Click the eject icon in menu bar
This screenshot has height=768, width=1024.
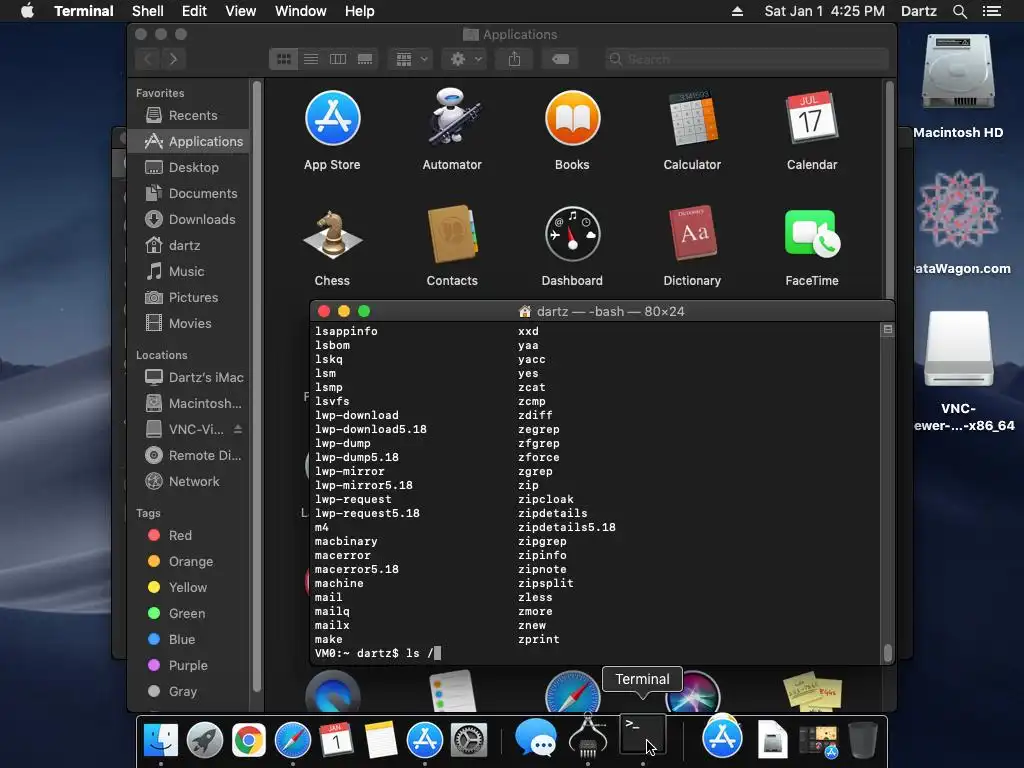737,11
